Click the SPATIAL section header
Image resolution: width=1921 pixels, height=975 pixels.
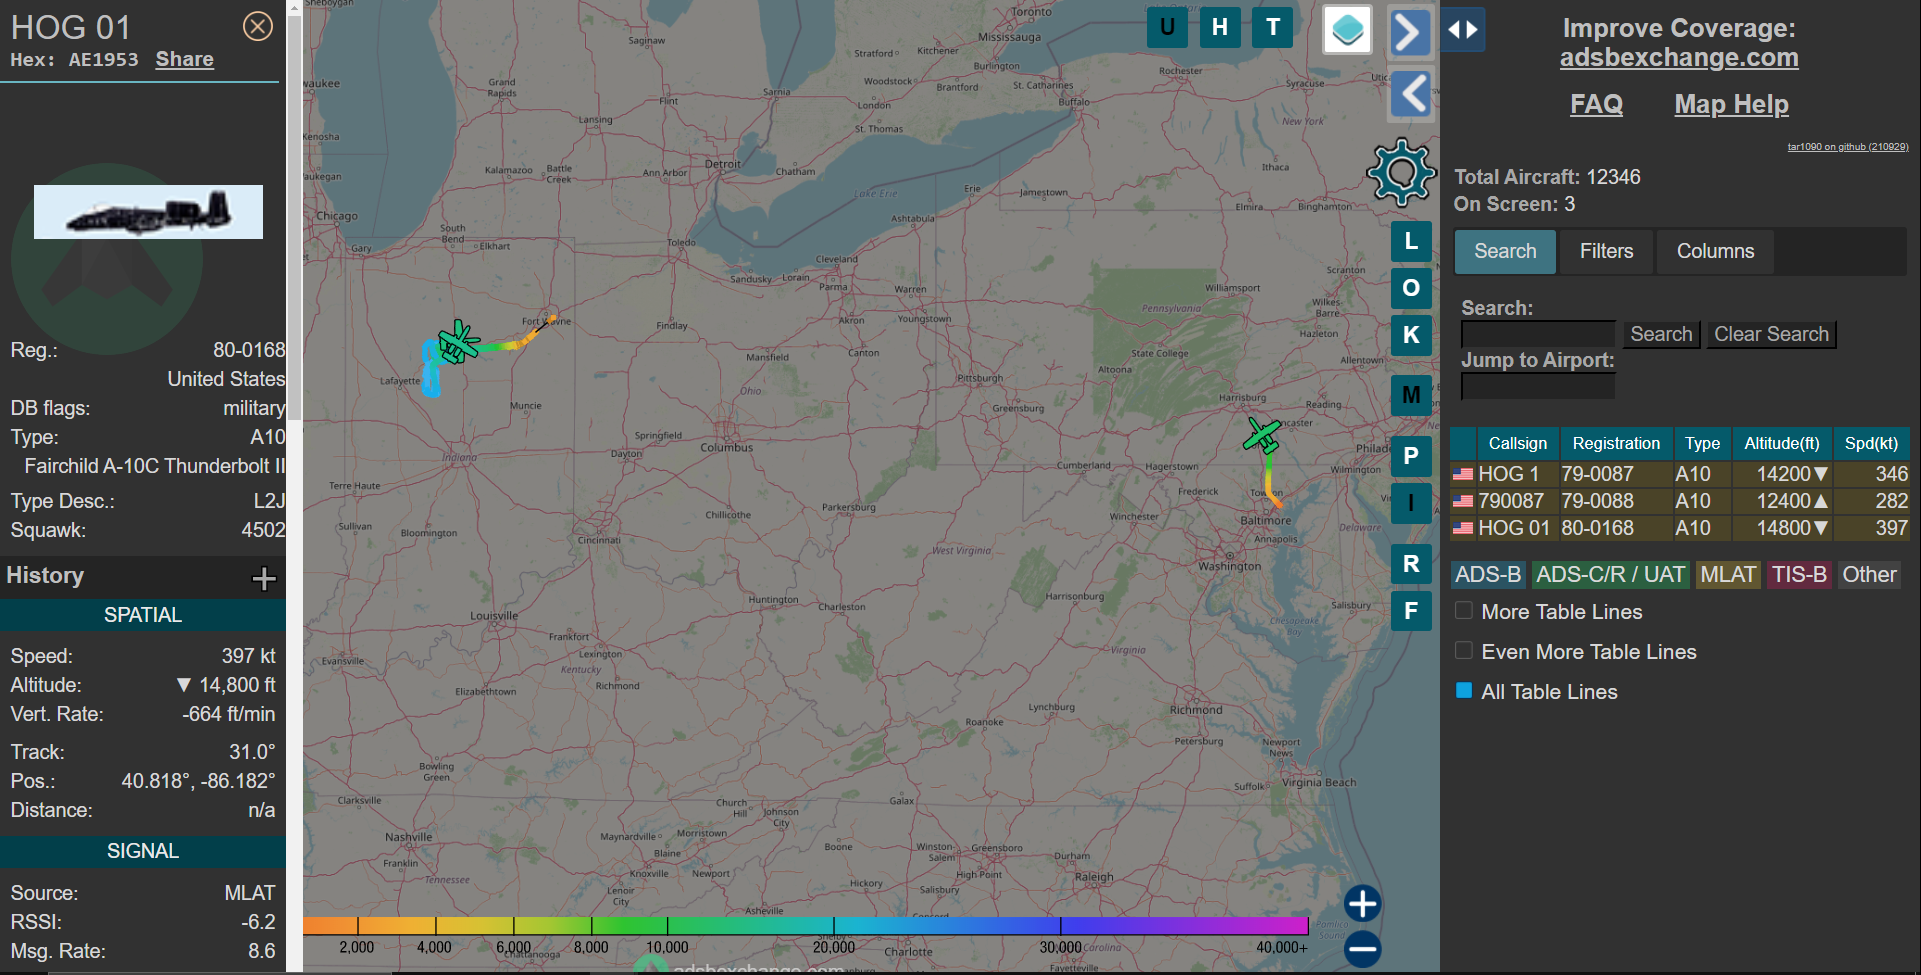pos(143,615)
